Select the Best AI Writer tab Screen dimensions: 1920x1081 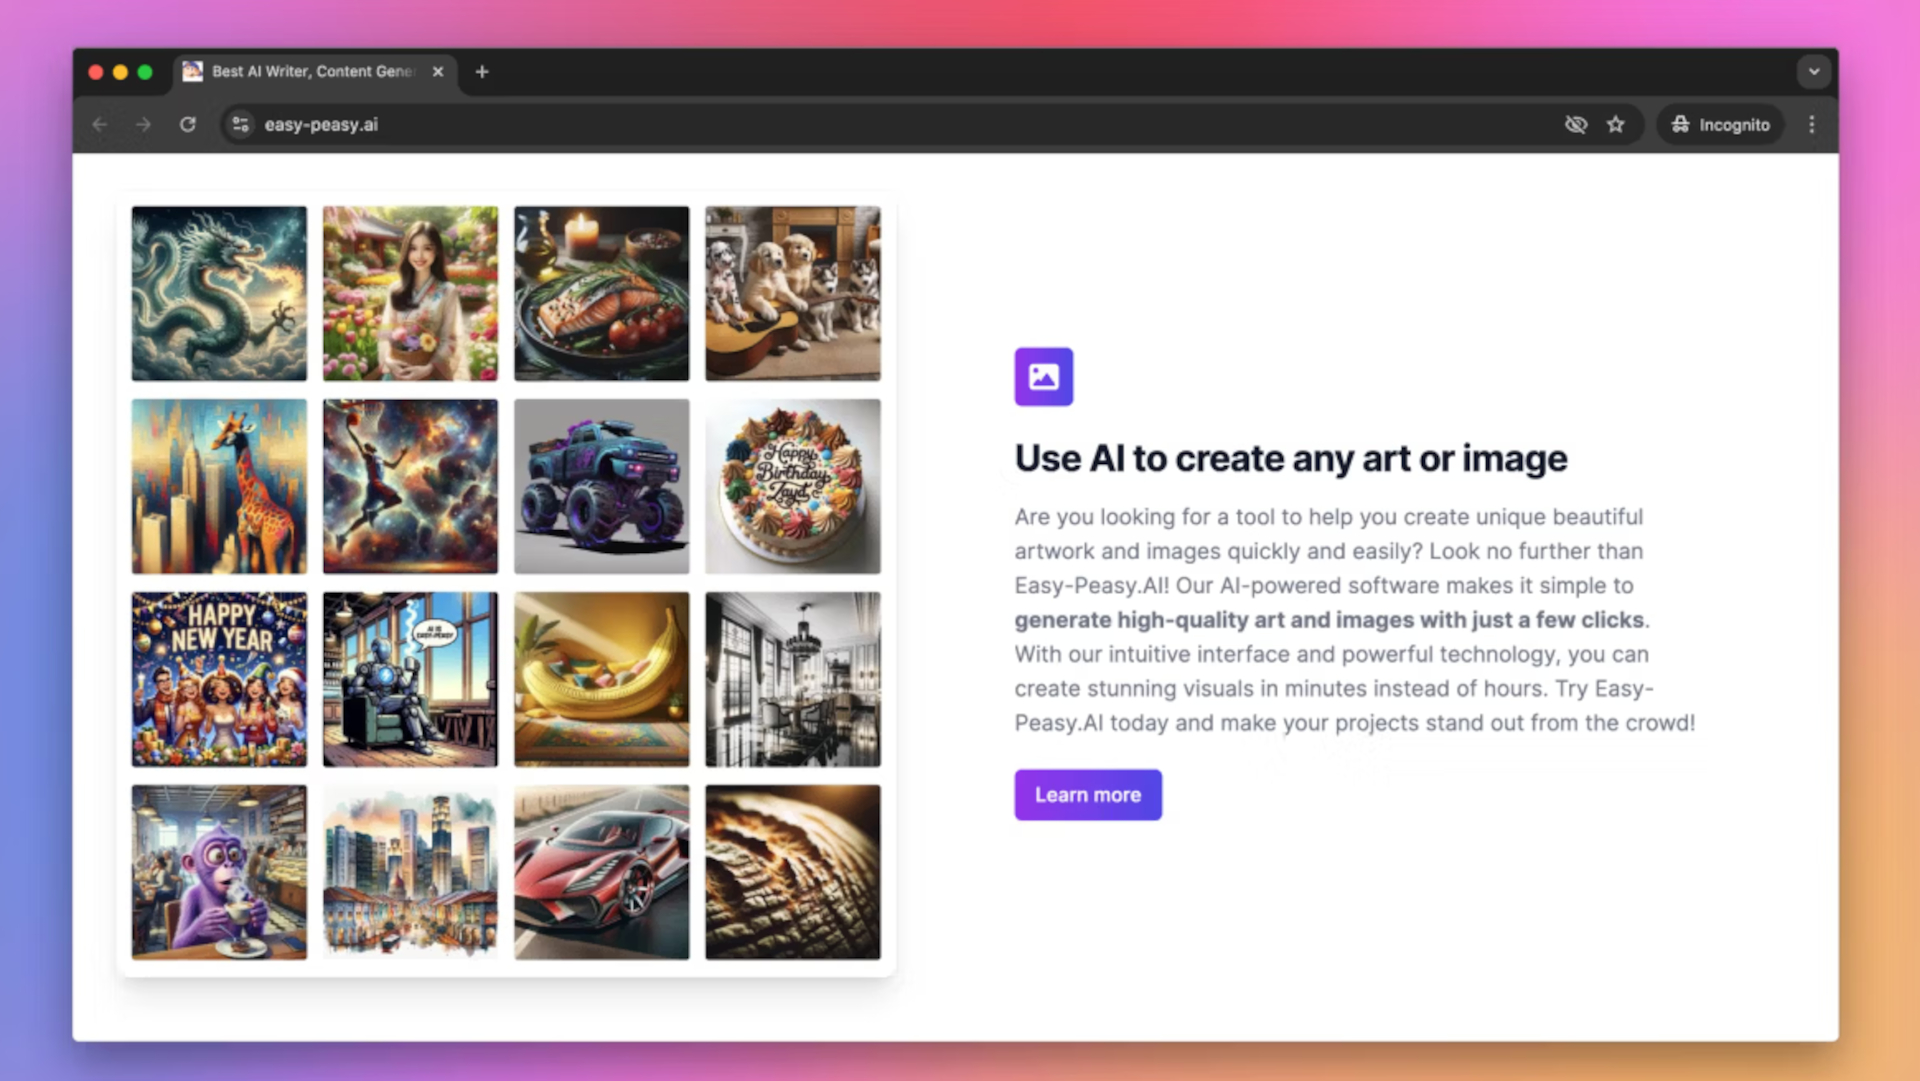(x=310, y=72)
